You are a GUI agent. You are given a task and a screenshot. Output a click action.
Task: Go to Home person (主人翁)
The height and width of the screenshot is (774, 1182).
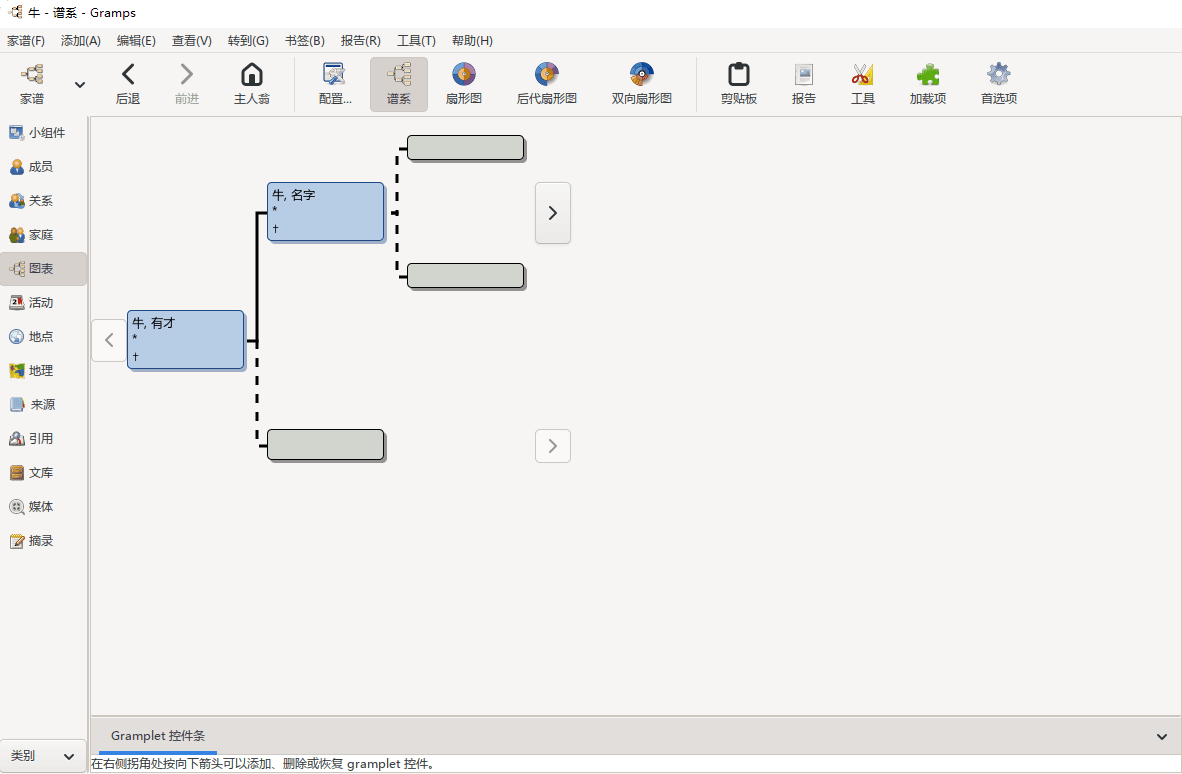click(x=252, y=84)
